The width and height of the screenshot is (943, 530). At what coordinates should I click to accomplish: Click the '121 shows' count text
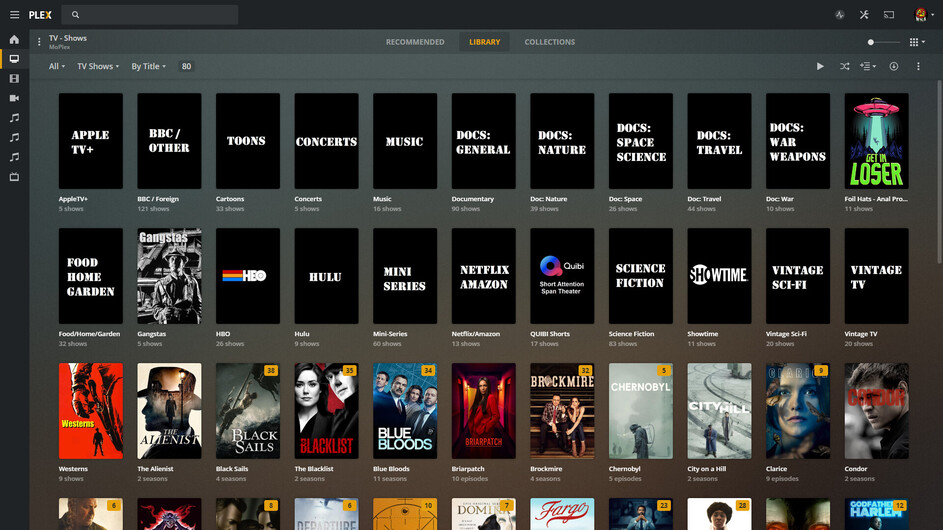tap(153, 209)
